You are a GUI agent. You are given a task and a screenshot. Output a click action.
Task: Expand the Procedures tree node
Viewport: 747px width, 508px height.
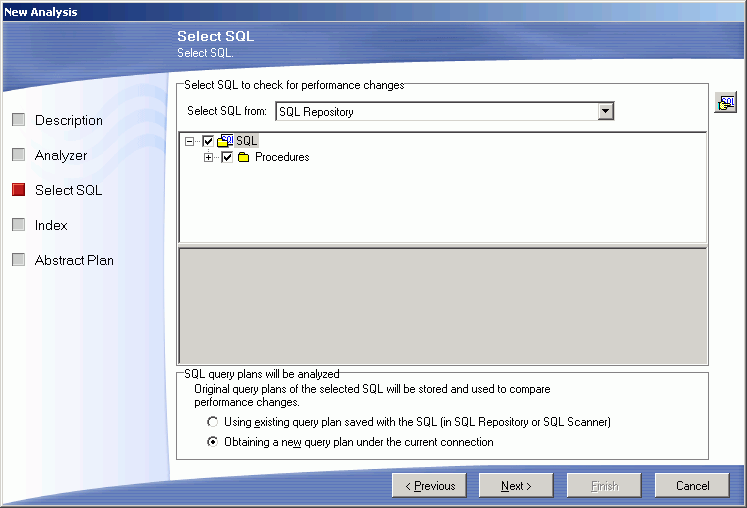coord(208,157)
